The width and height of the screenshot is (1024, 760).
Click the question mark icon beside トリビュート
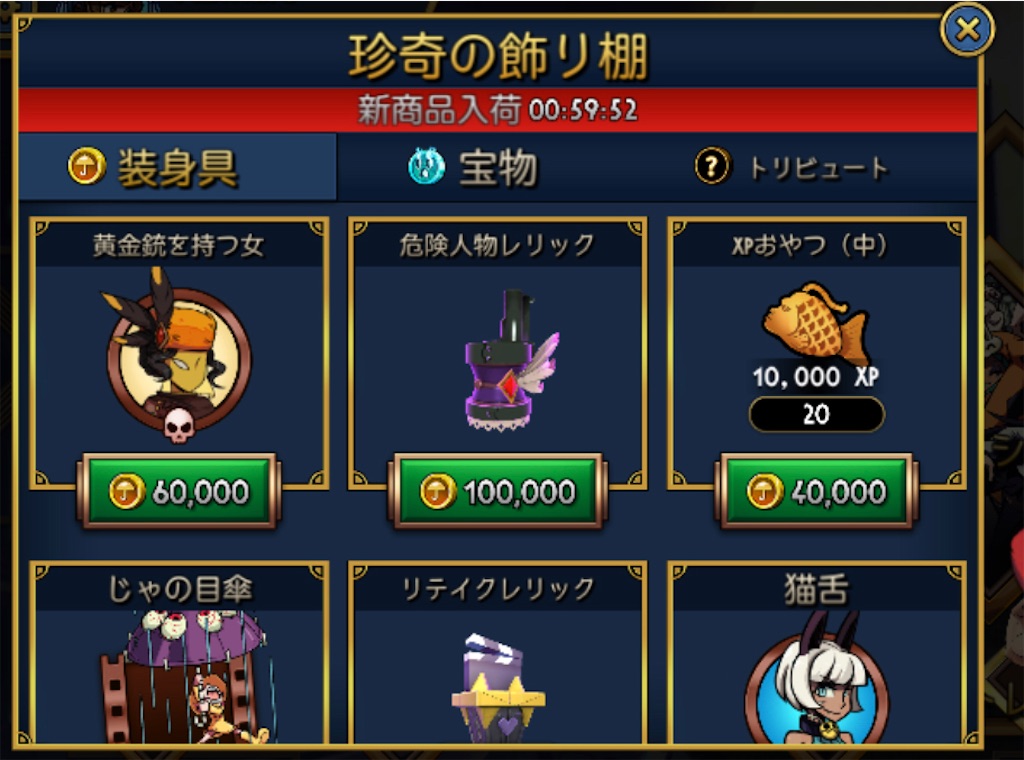coord(712,166)
